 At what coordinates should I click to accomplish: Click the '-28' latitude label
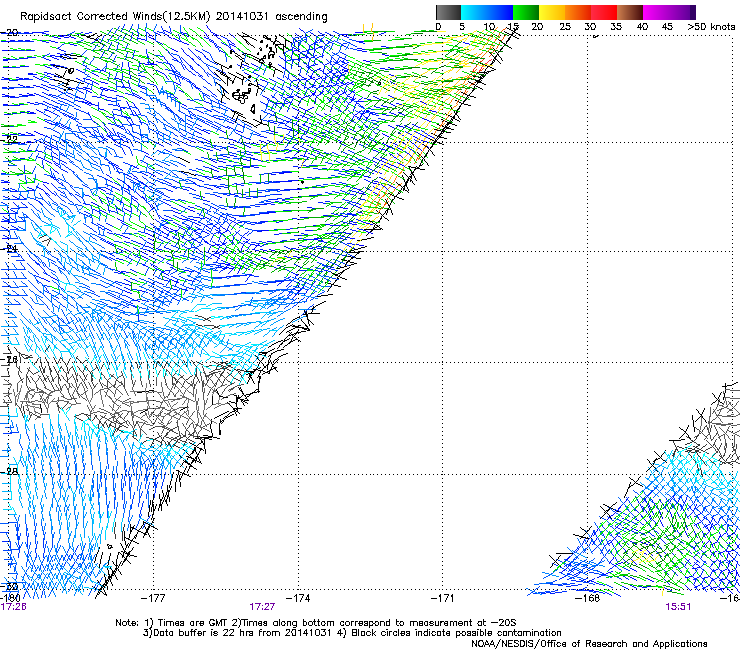pos(9,471)
